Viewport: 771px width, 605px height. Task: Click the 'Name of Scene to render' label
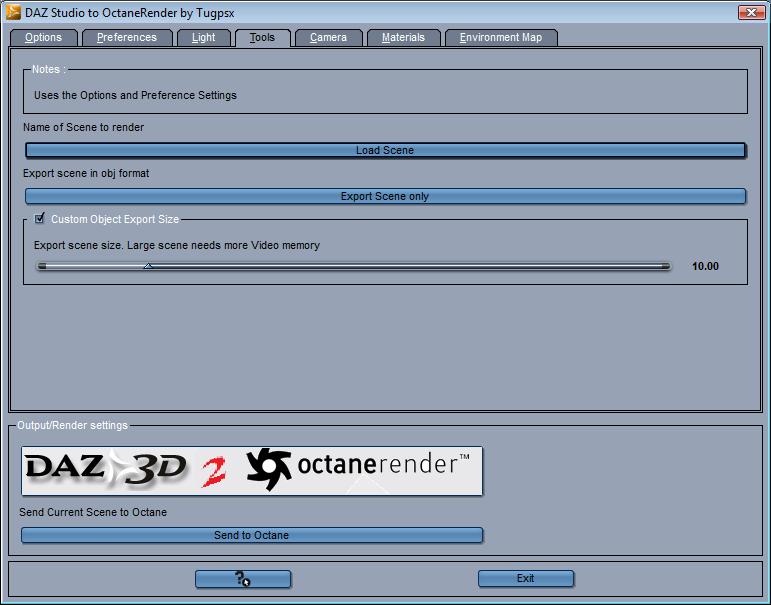[x=84, y=127]
